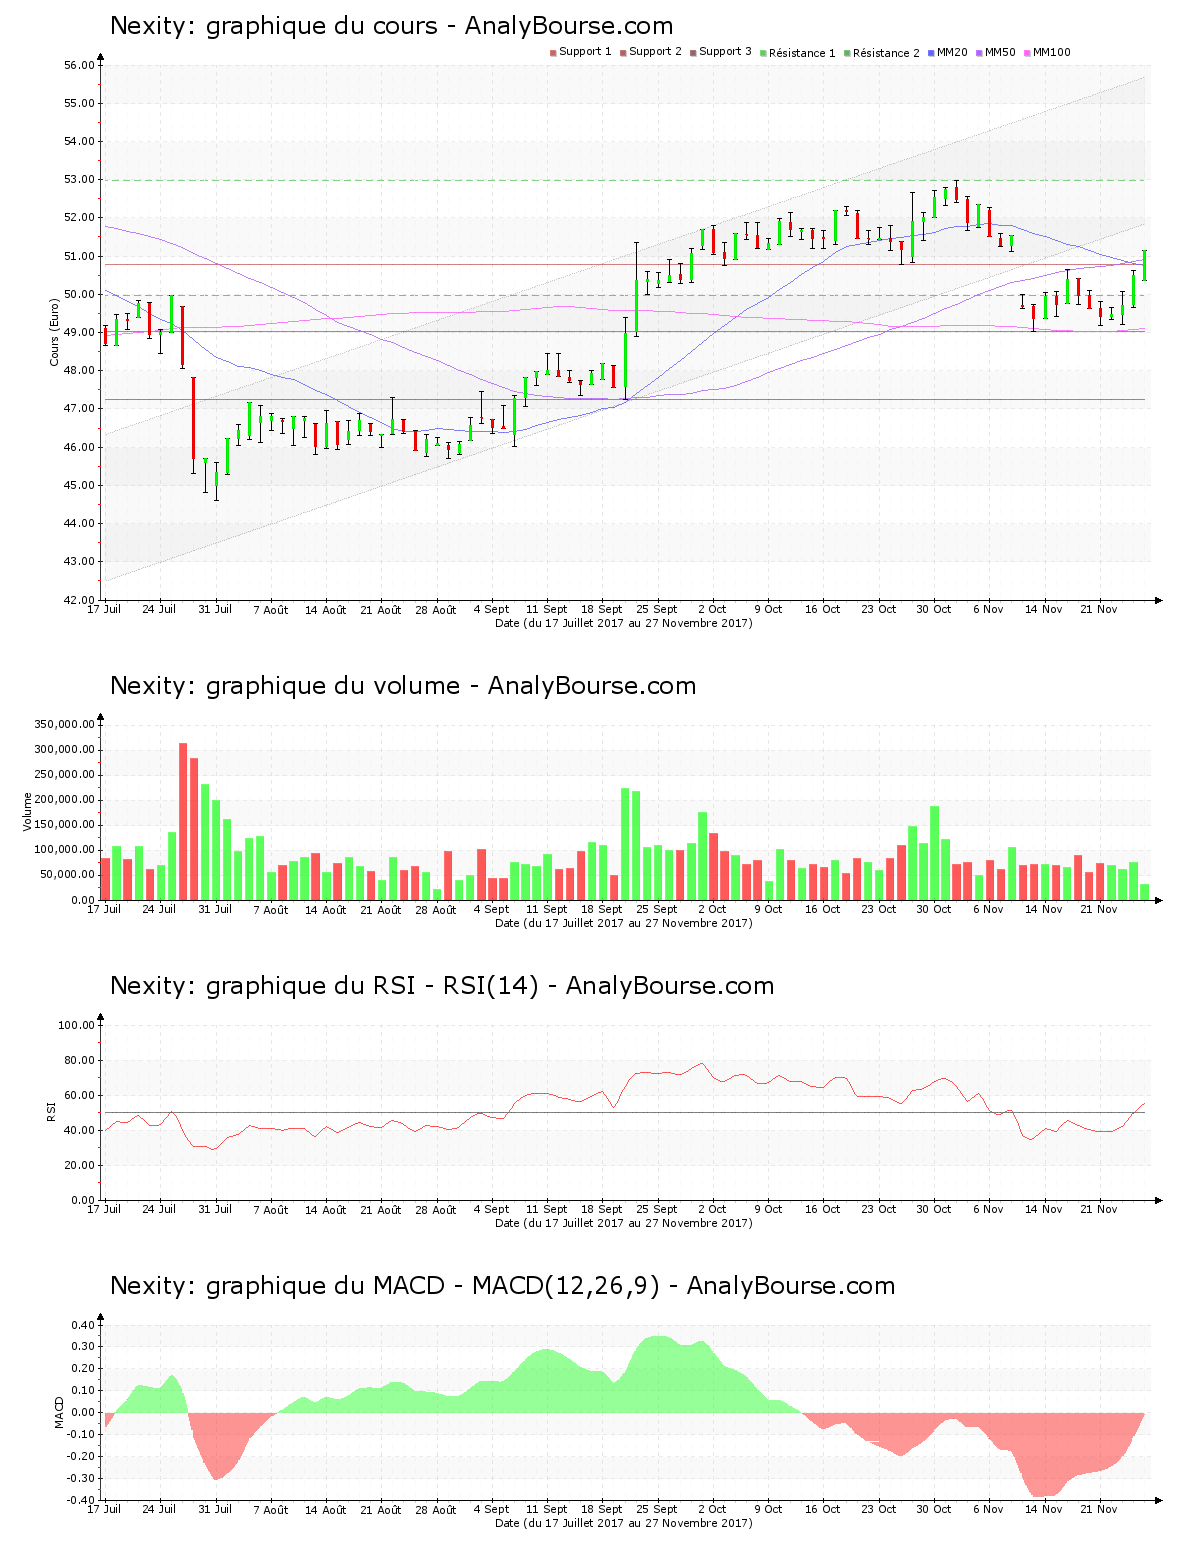Screen dimensions: 1200x1550
Task: Click the 'RSI' y-axis label
Action: 51,1111
